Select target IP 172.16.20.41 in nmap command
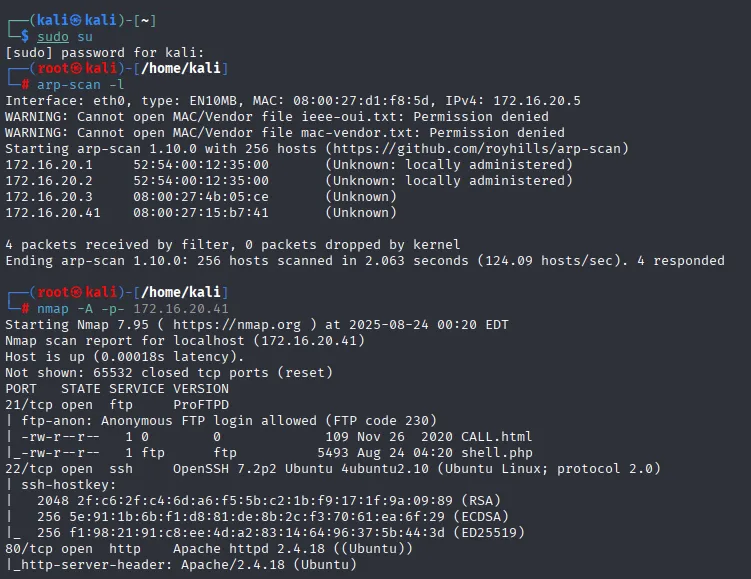751x579 pixels. pyautogui.click(x=181, y=309)
